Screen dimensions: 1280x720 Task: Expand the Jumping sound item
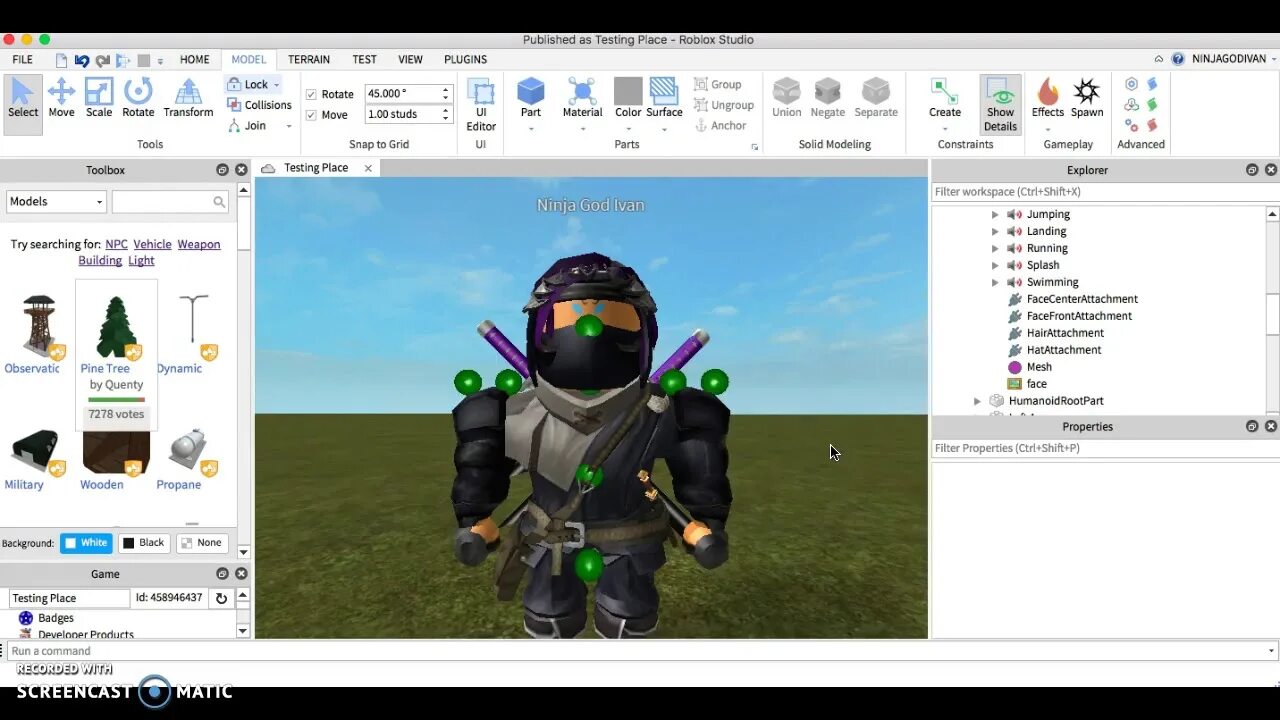pyautogui.click(x=995, y=214)
